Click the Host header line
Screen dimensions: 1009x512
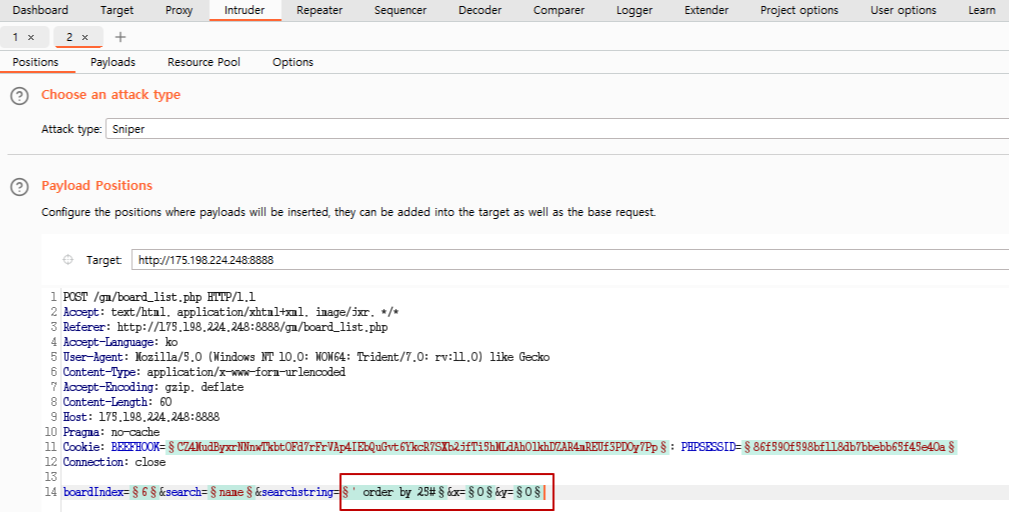pos(141,417)
